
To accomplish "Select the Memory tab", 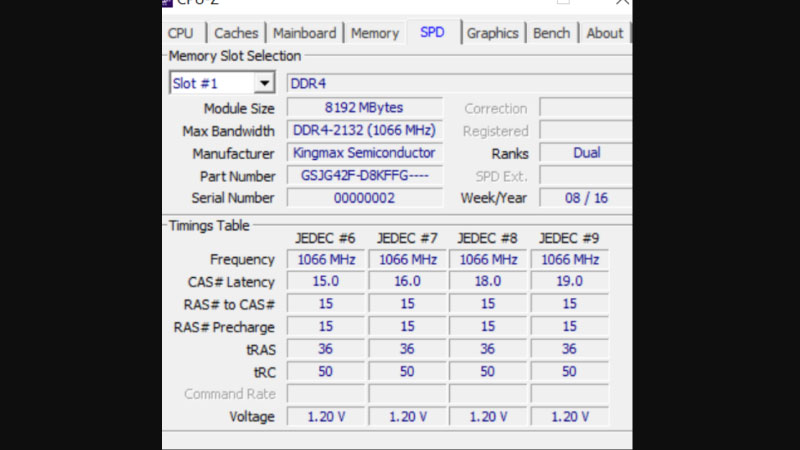I will pos(375,33).
